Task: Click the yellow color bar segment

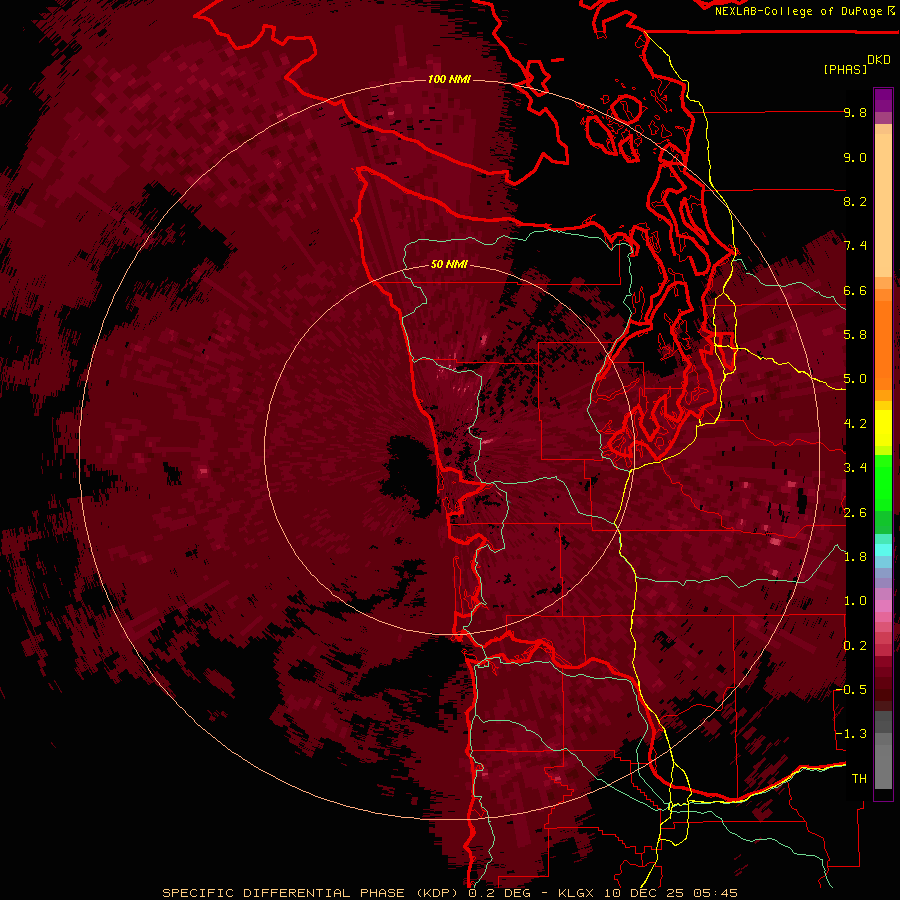Action: coord(883,428)
